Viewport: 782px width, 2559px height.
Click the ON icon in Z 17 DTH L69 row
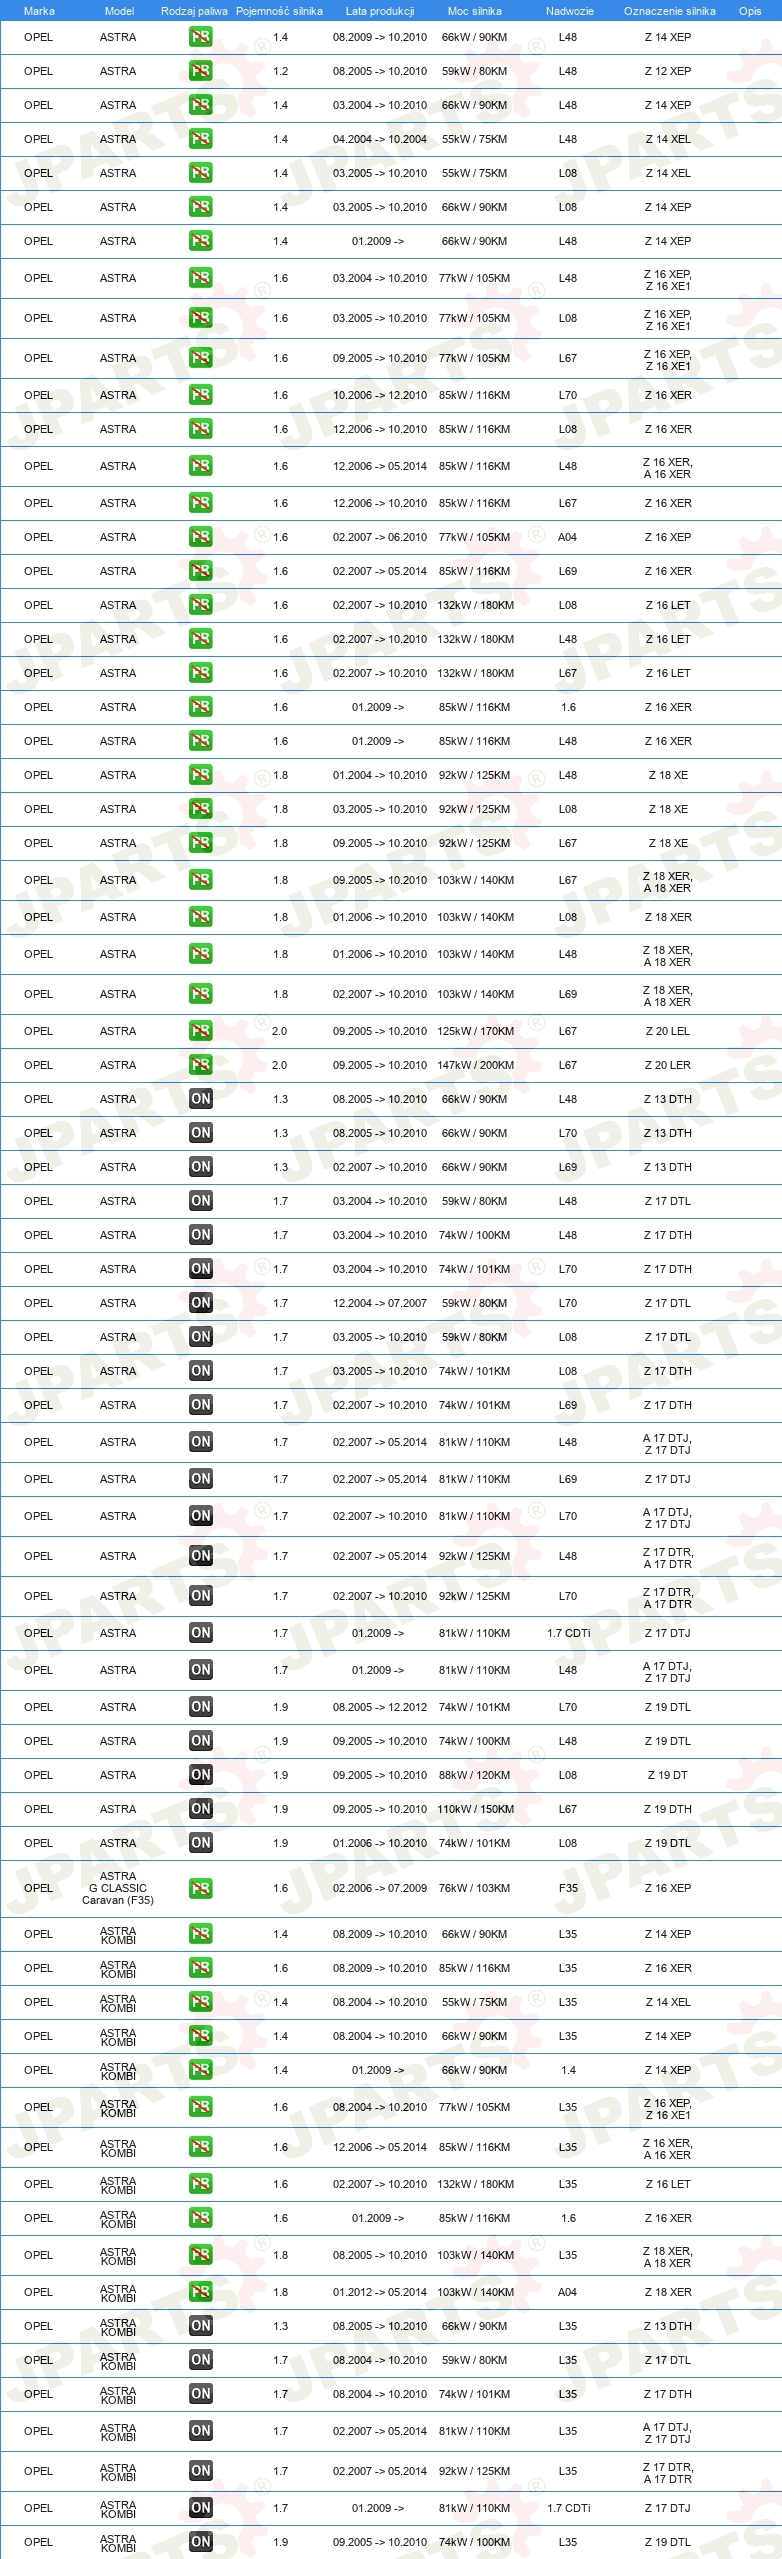[200, 1405]
